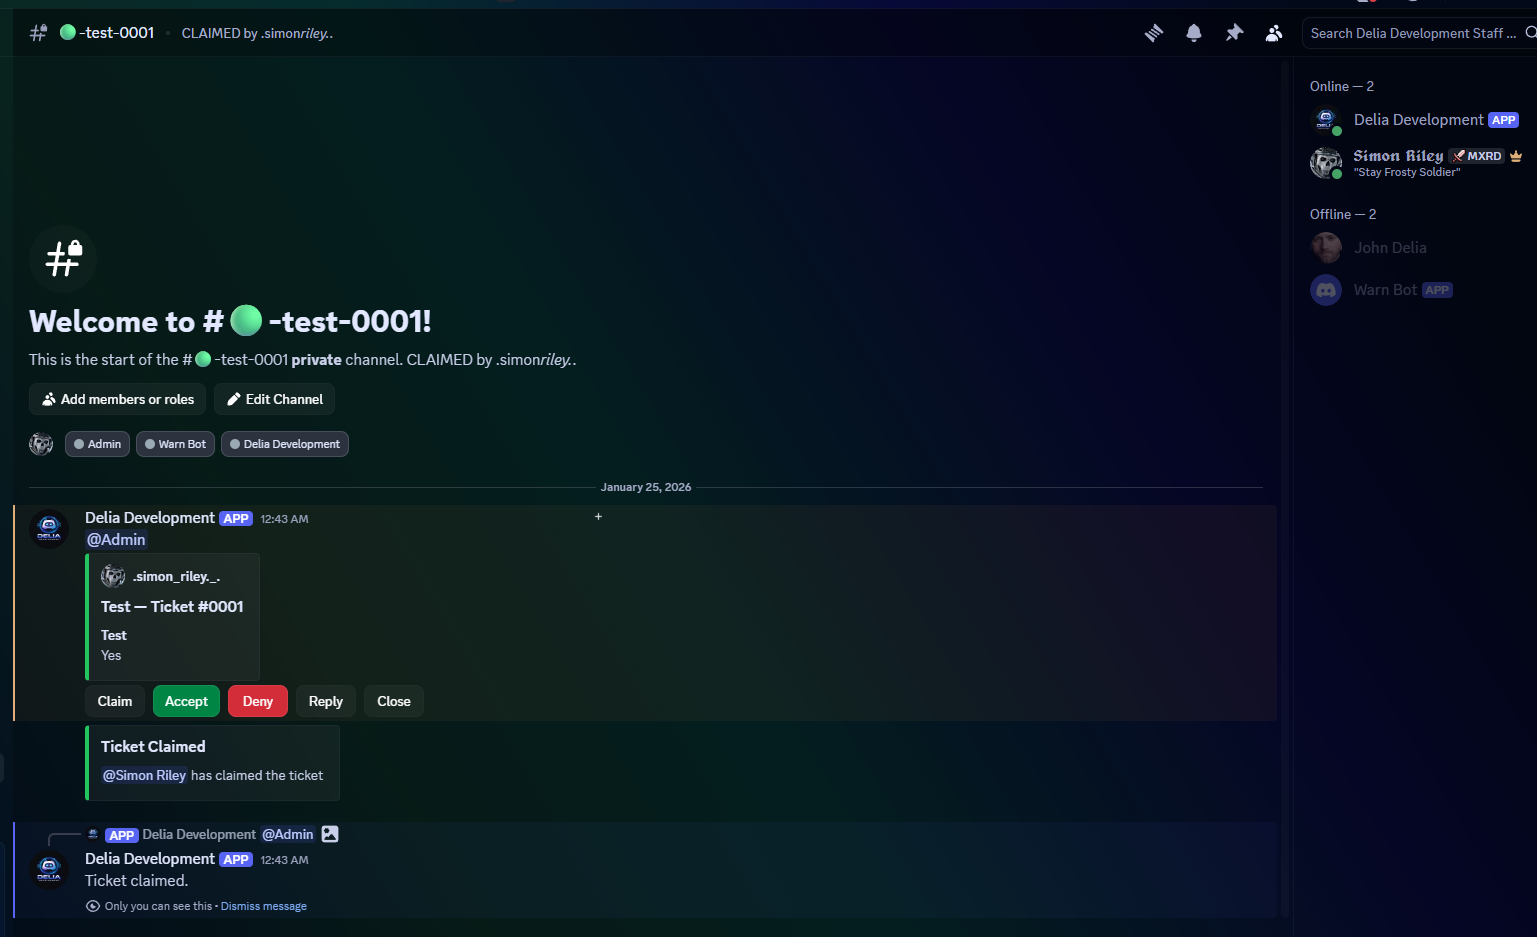The width and height of the screenshot is (1537, 937).
Task: Click the search magnifier icon
Action: [x=1530, y=33]
